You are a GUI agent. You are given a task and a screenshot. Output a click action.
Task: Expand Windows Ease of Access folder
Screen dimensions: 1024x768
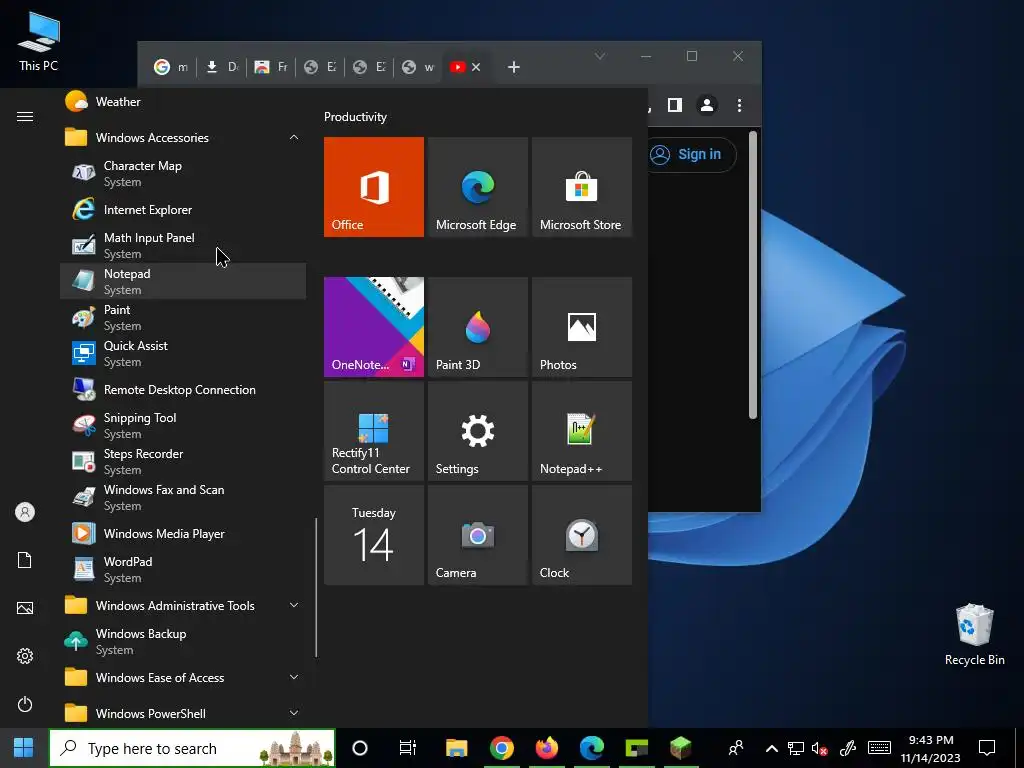tap(183, 677)
